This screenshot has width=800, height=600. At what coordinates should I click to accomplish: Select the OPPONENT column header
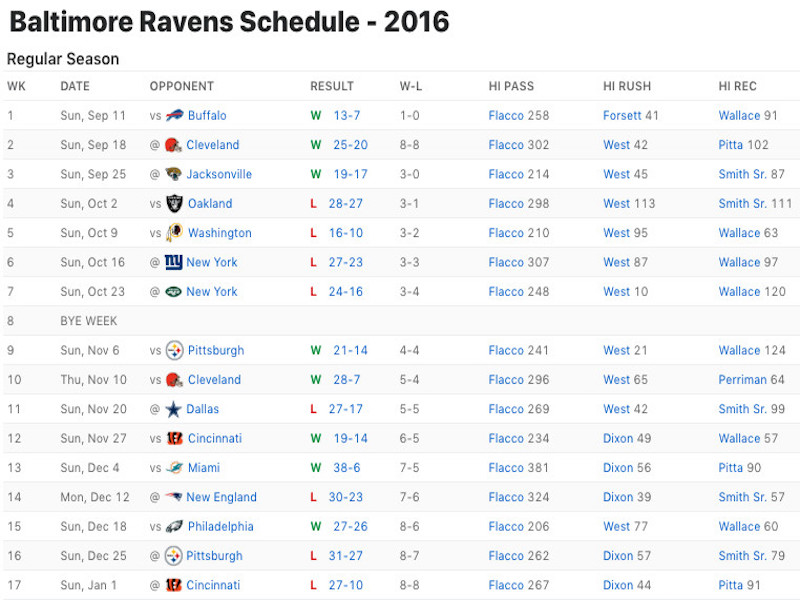pyautogui.click(x=182, y=86)
